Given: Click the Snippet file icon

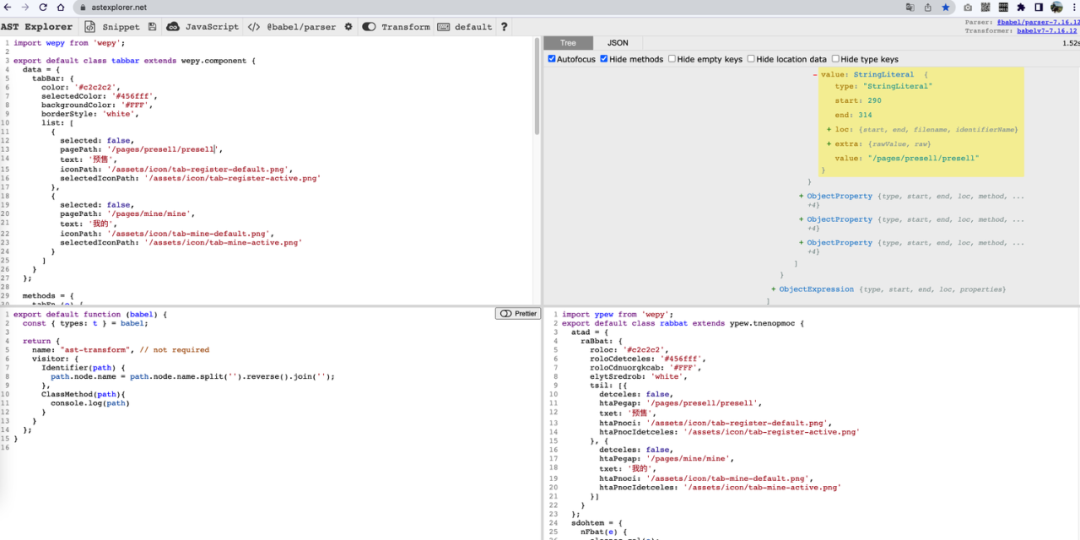Looking at the screenshot, I should (89, 27).
